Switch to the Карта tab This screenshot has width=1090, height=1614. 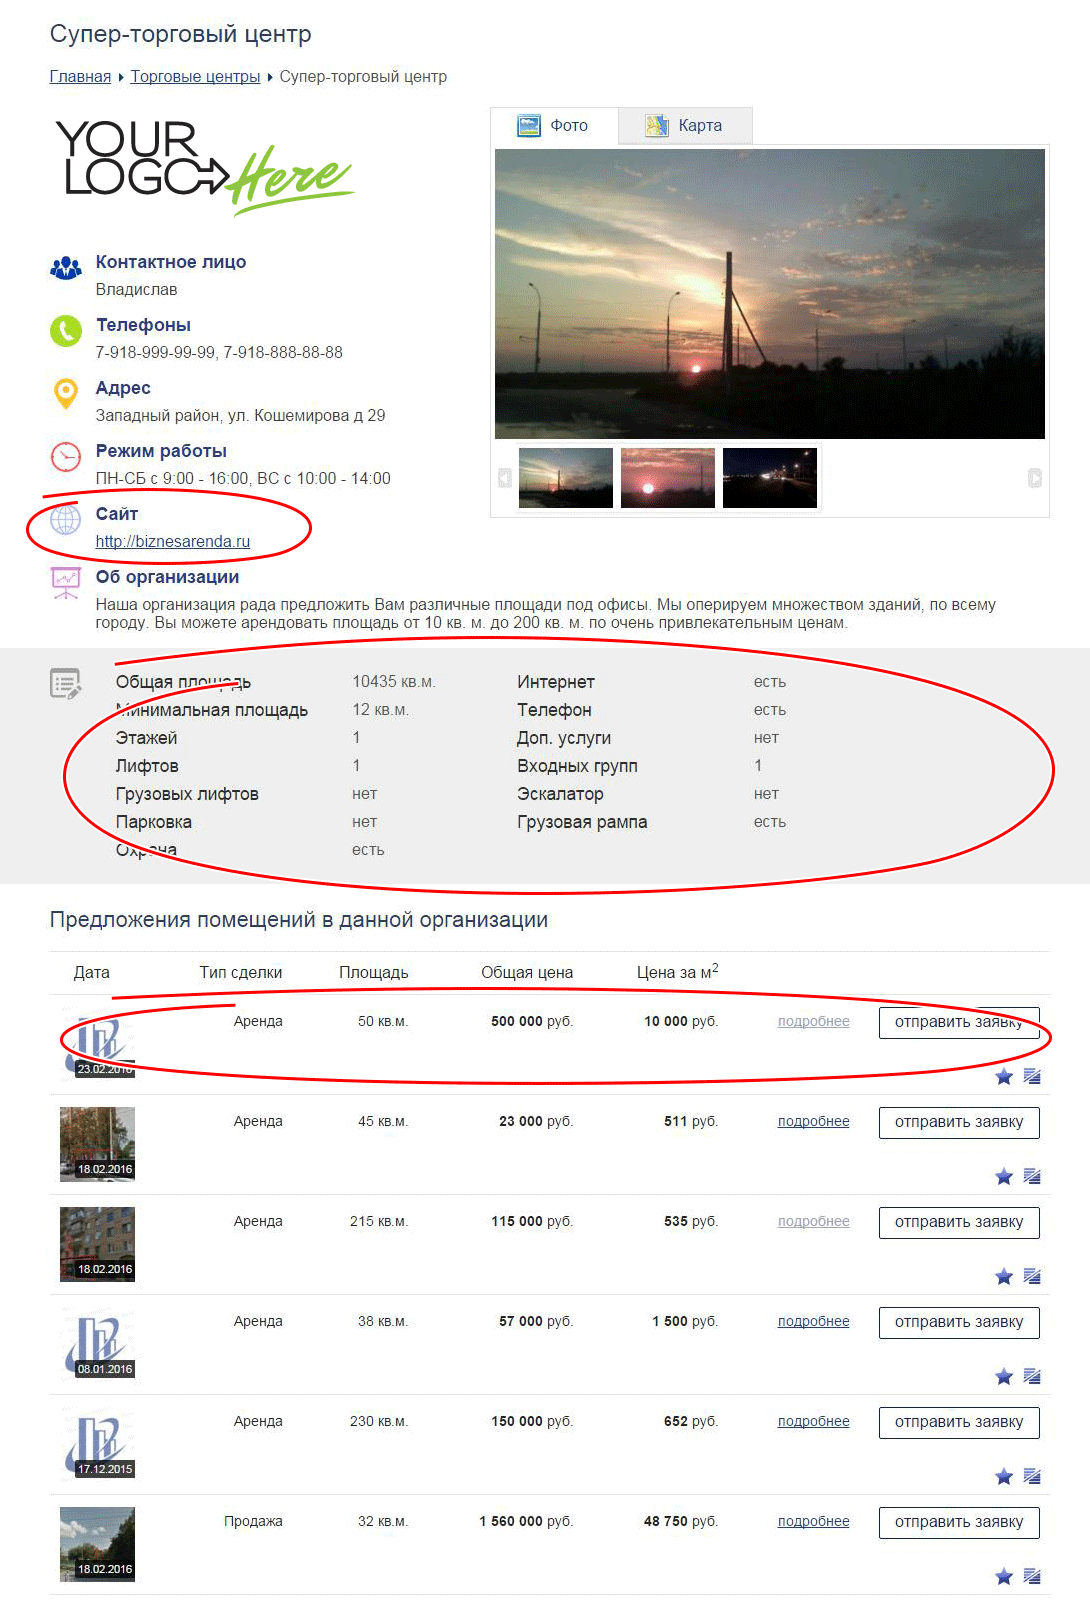(x=685, y=126)
